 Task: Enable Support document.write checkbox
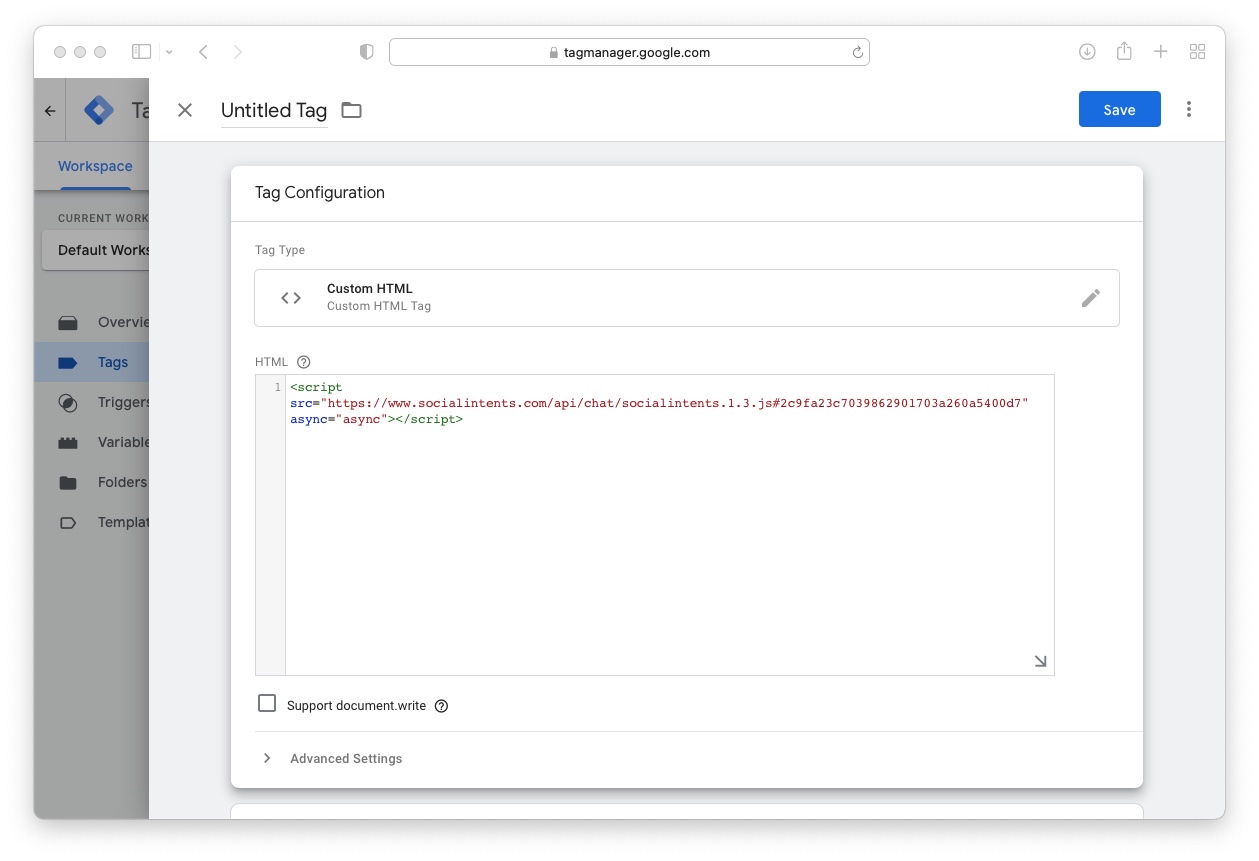pos(267,704)
